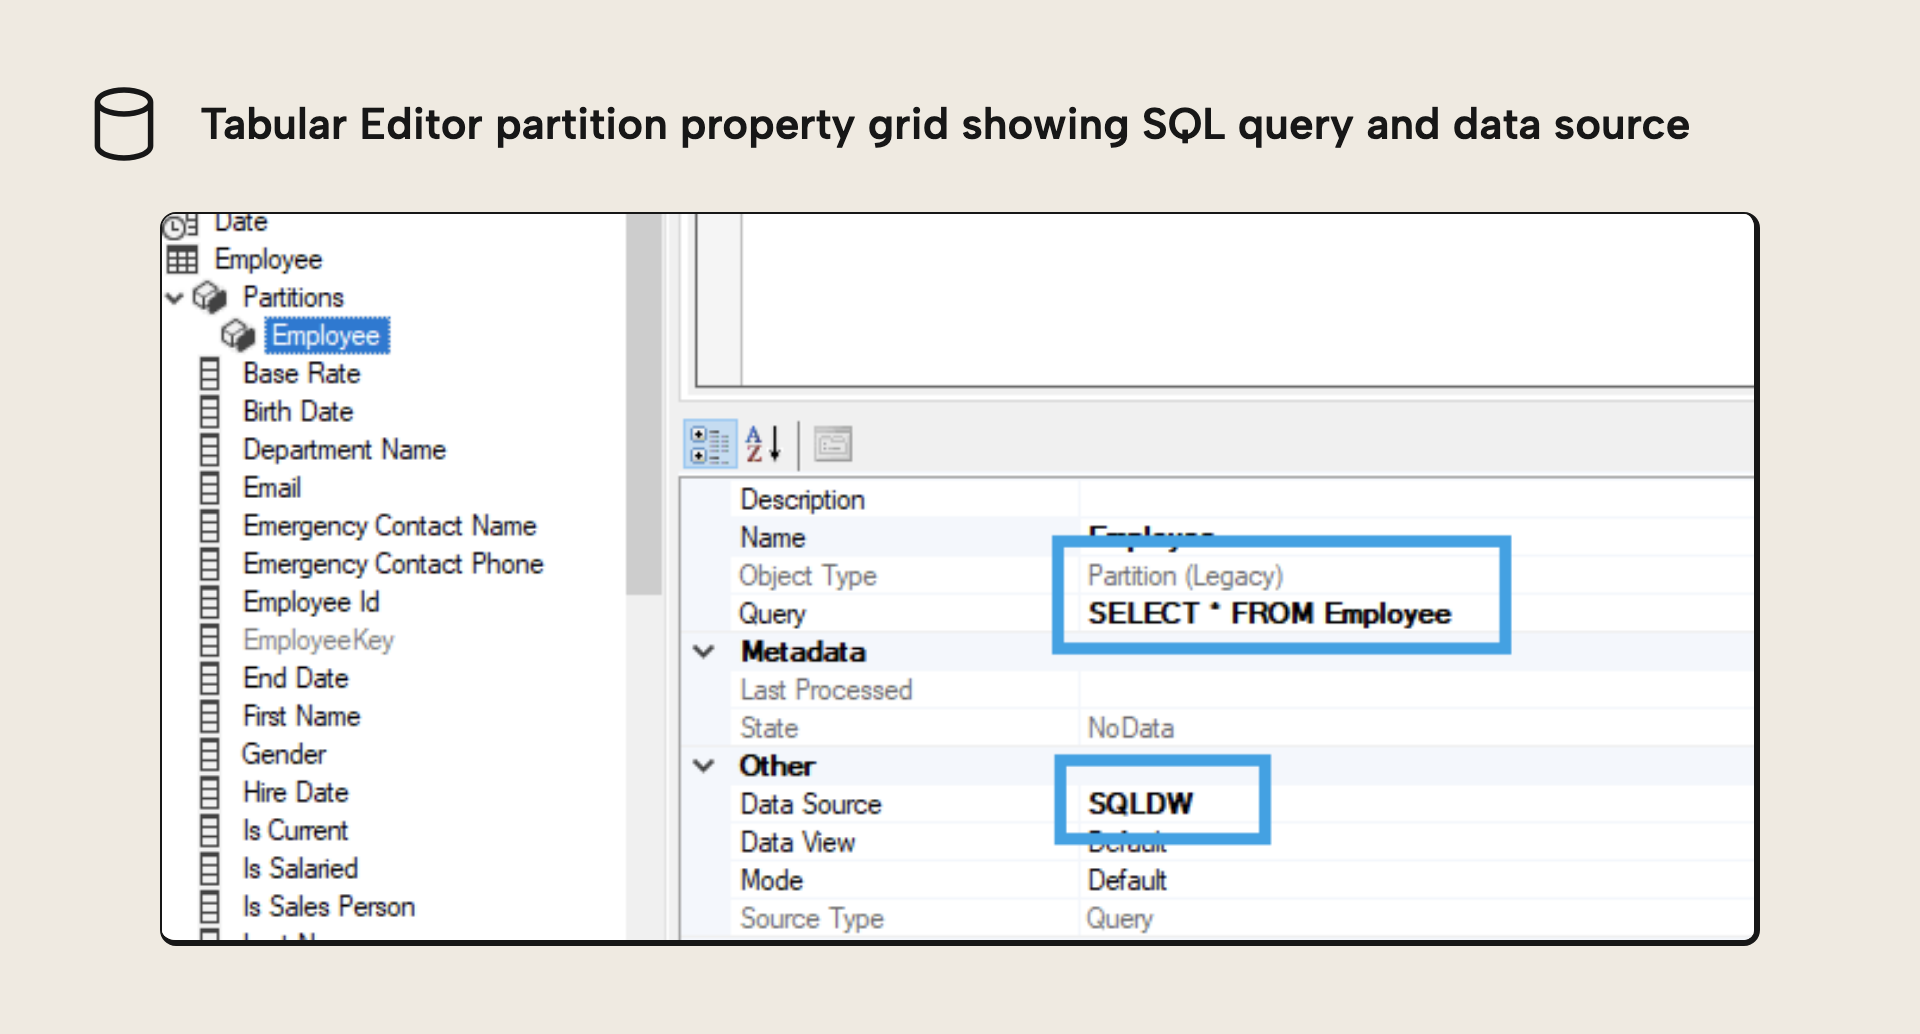Screen dimensions: 1920x1034
Task: Click the Gender column icon
Action: click(x=210, y=754)
